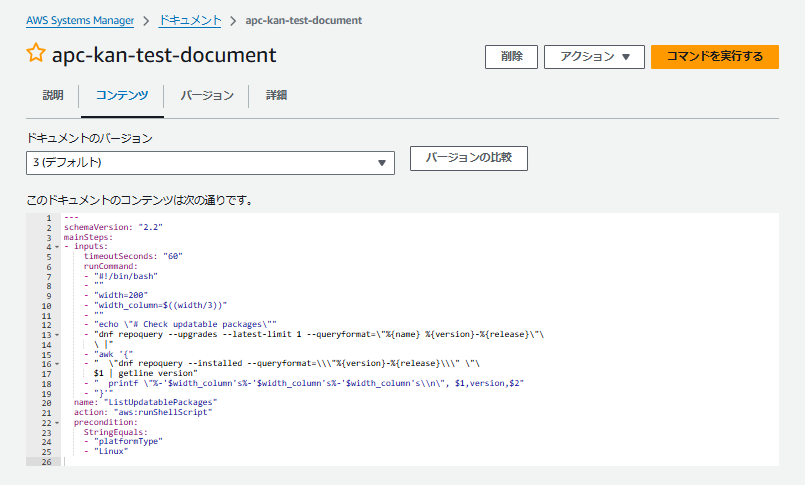Click runCommand: line in code
This screenshot has height=485, width=805.
pyautogui.click(x=110, y=266)
